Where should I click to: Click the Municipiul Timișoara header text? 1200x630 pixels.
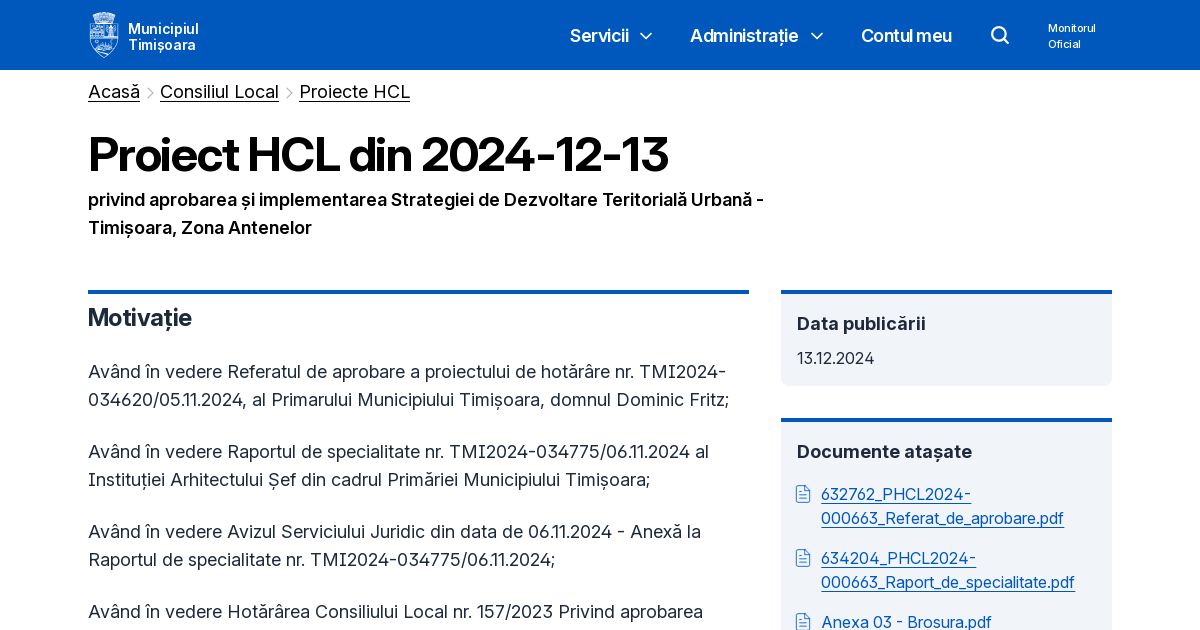click(163, 35)
